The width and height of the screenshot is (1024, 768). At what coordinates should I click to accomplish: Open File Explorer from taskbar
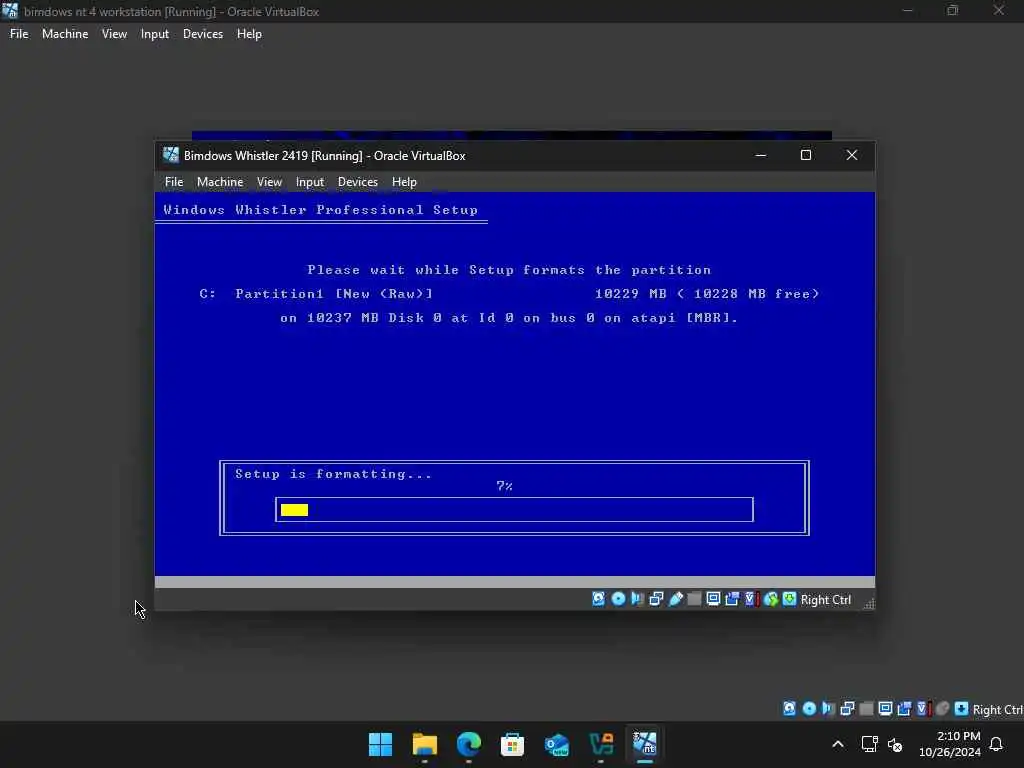[x=424, y=744]
